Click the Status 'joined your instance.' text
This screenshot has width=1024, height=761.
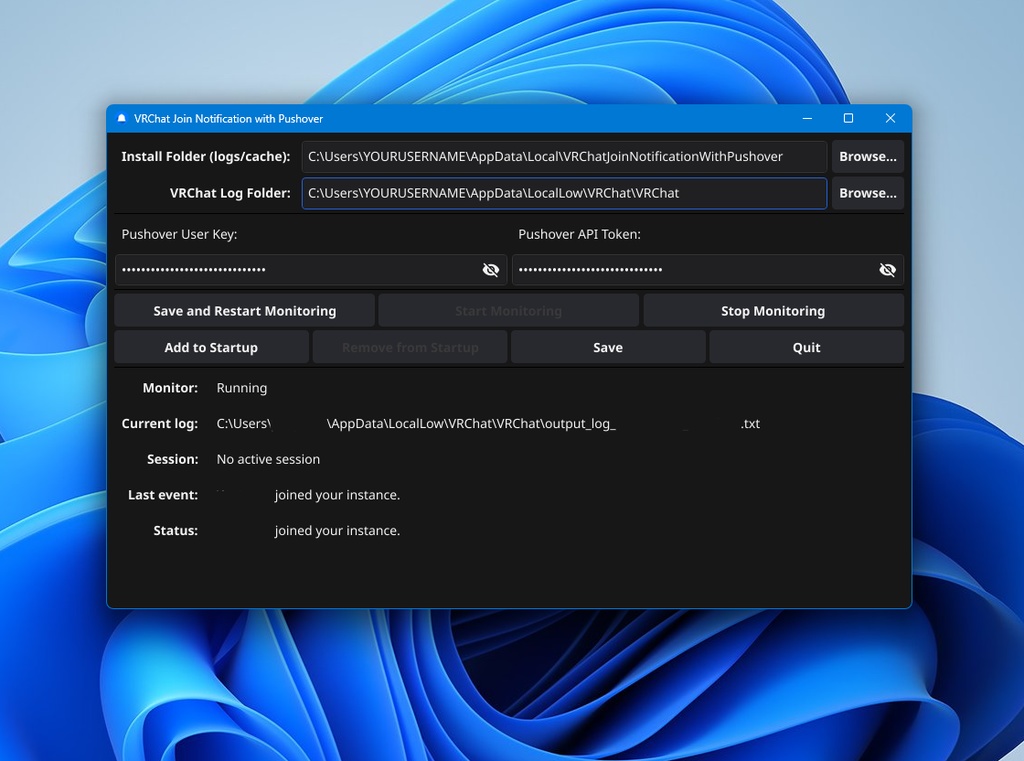337,530
